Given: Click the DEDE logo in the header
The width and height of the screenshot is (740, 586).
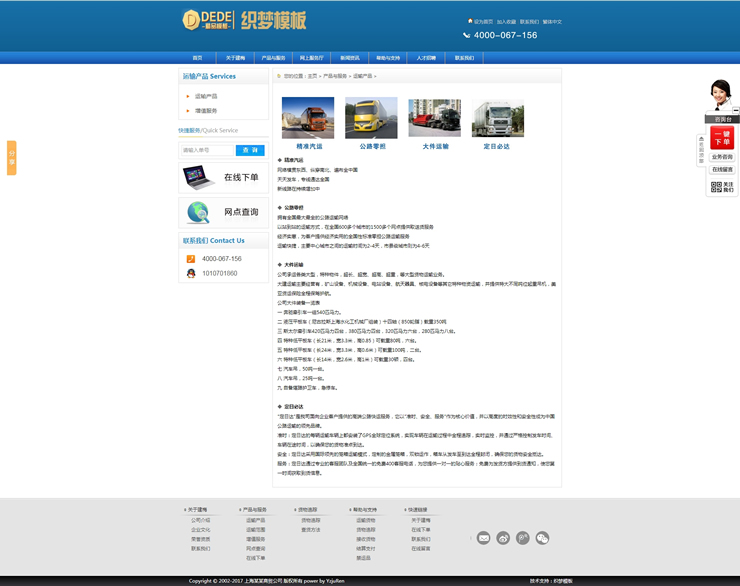Looking at the screenshot, I should pos(208,20).
